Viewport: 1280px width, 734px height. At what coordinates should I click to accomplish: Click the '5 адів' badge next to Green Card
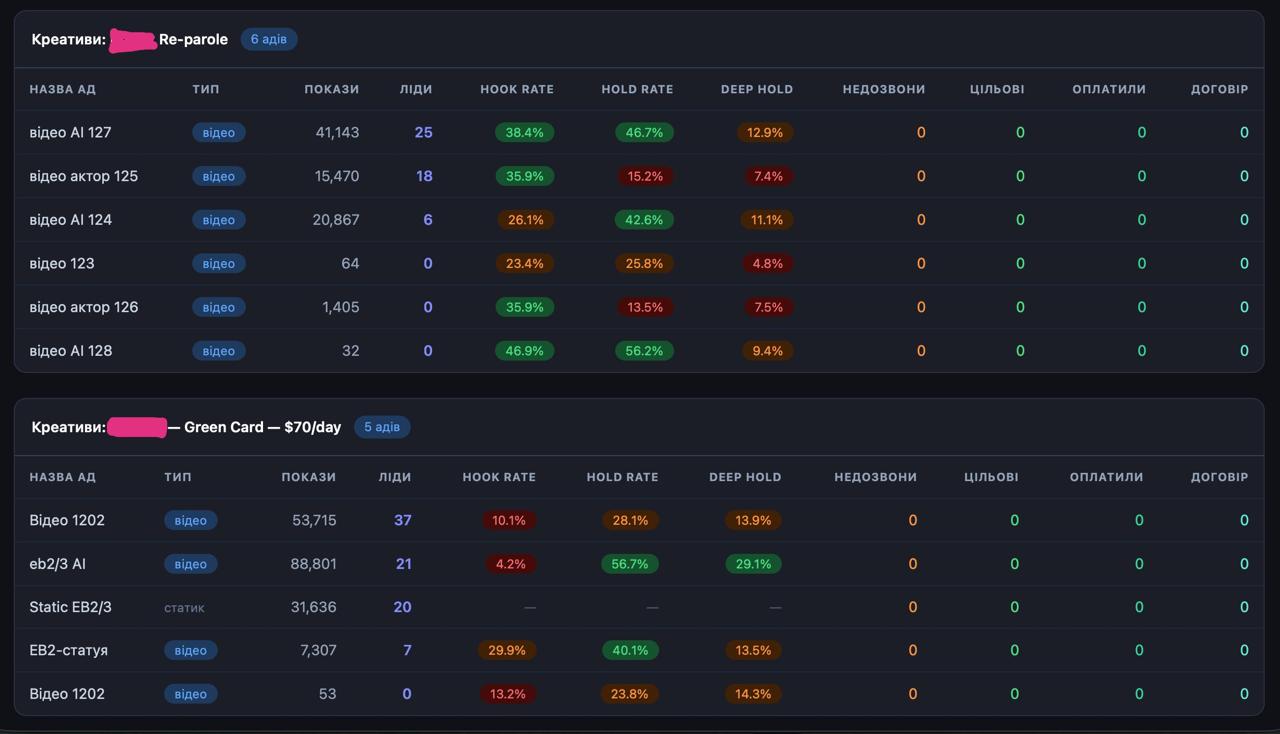click(382, 427)
